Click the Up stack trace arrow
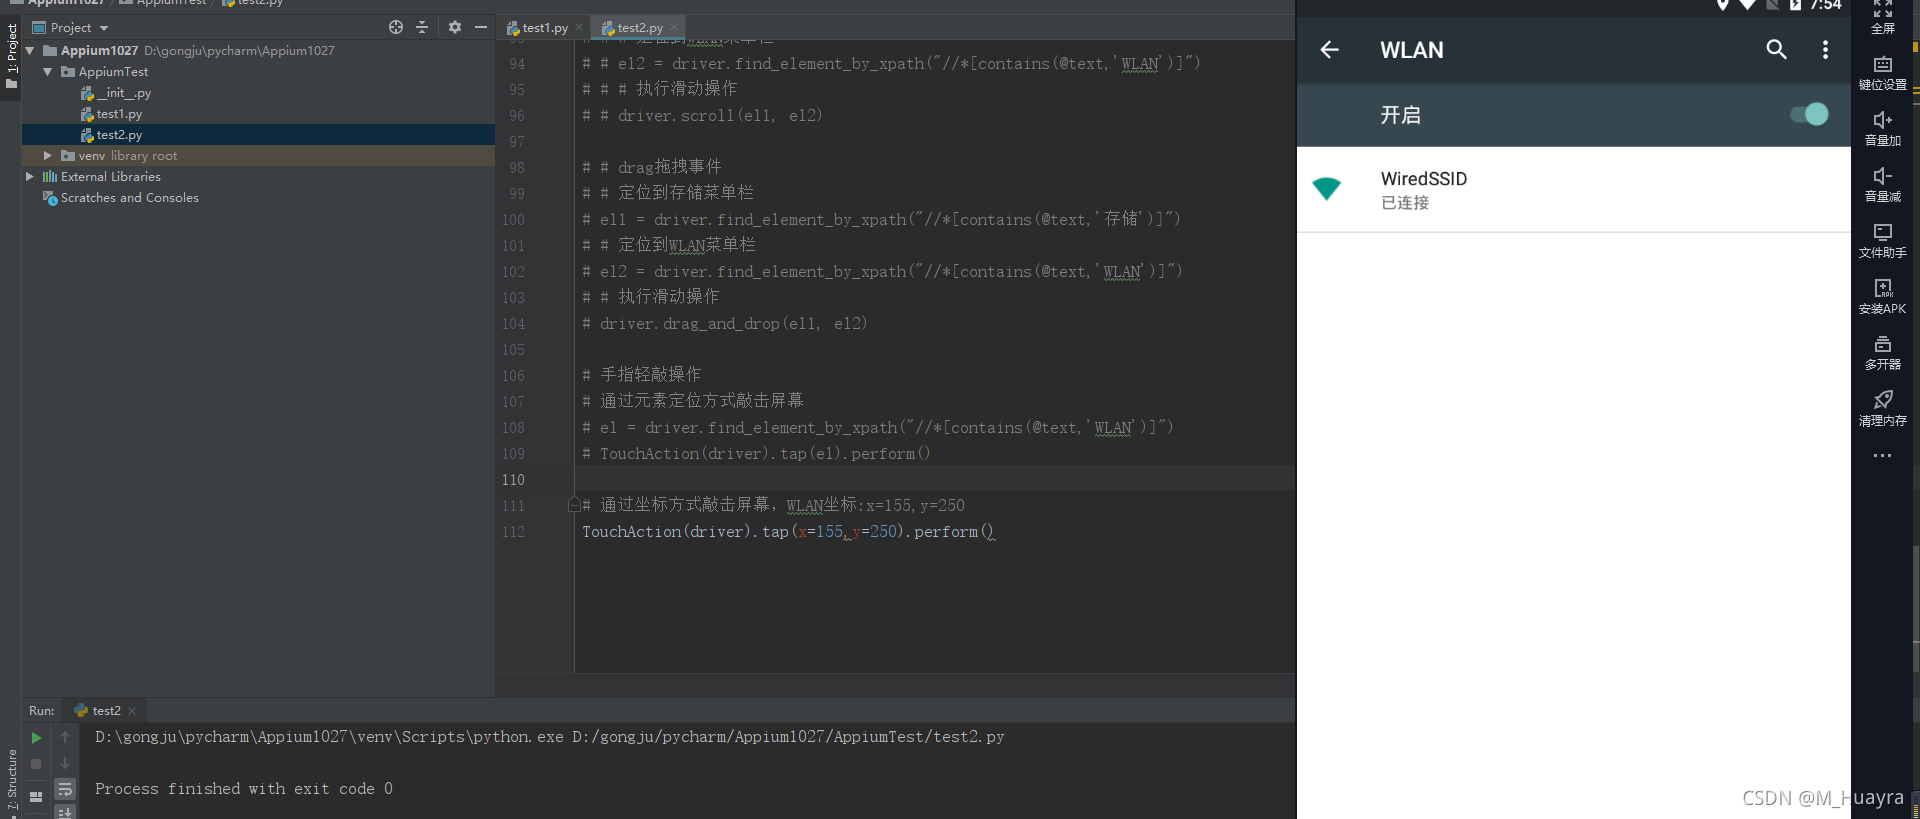The width and height of the screenshot is (1920, 819). tap(65, 738)
